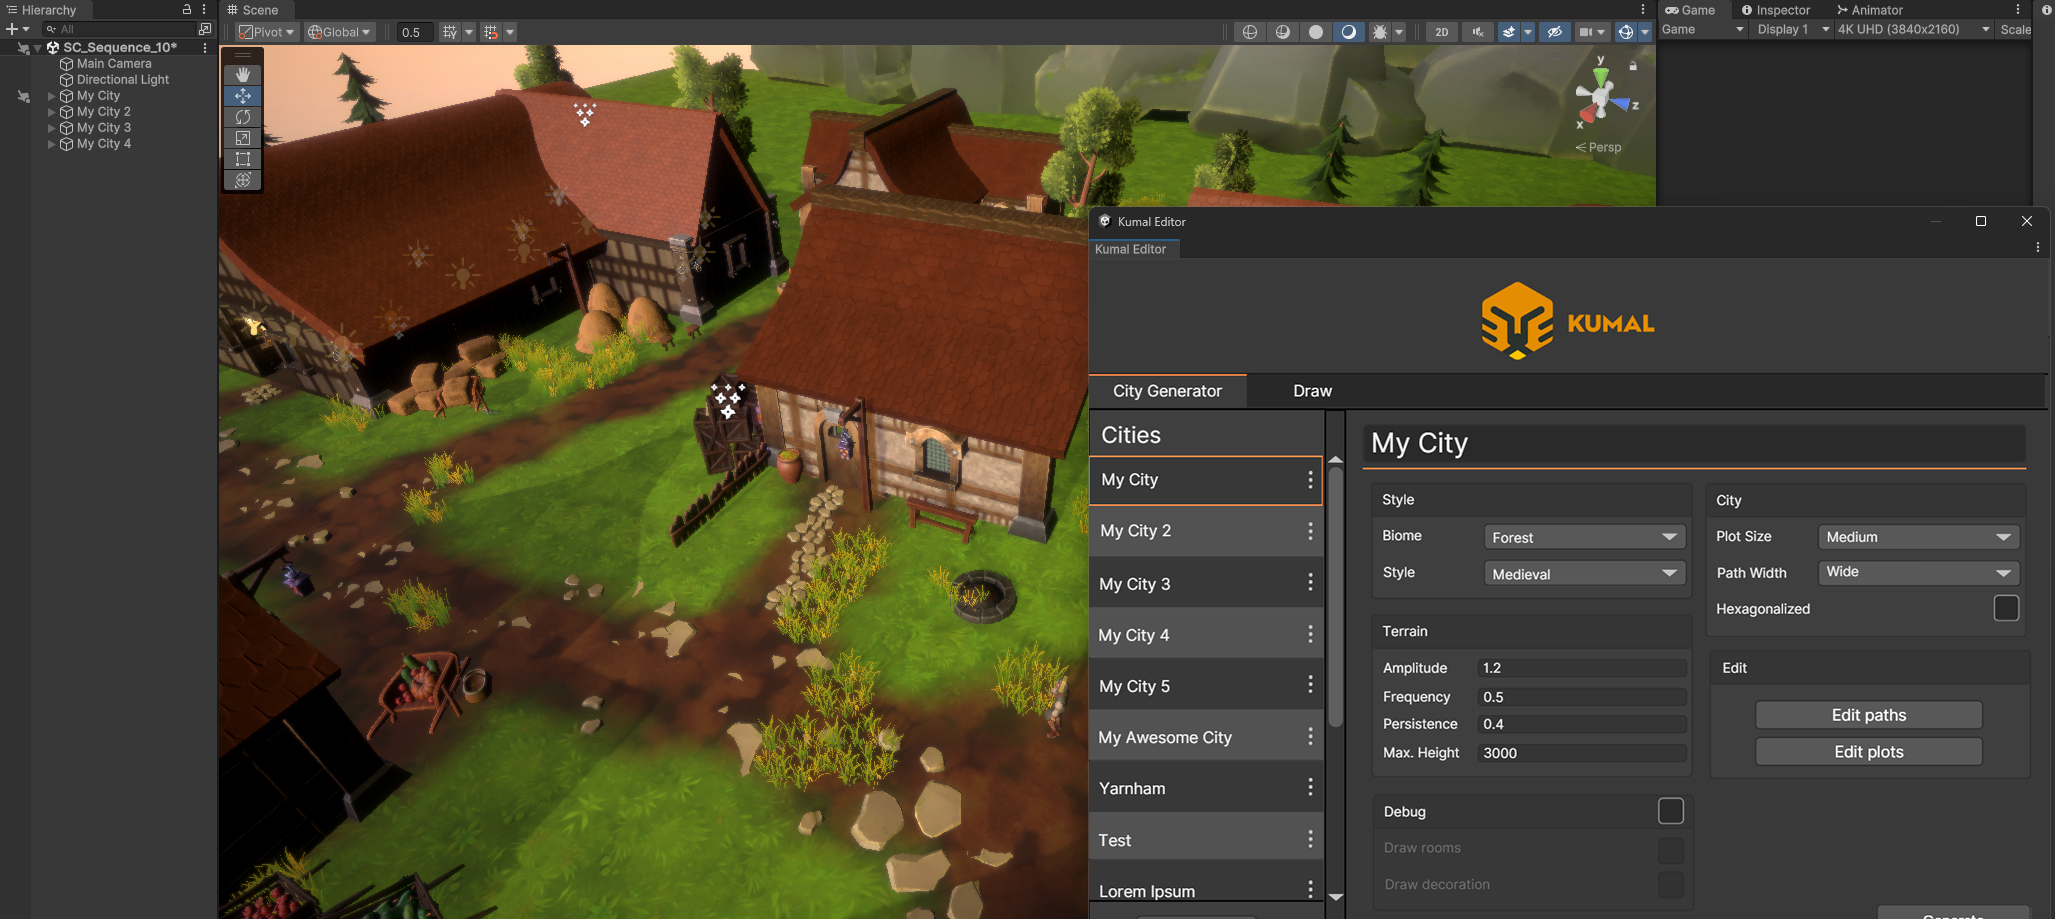Select the Hand pan tool
Screen dimensions: 2055x919
[242, 73]
